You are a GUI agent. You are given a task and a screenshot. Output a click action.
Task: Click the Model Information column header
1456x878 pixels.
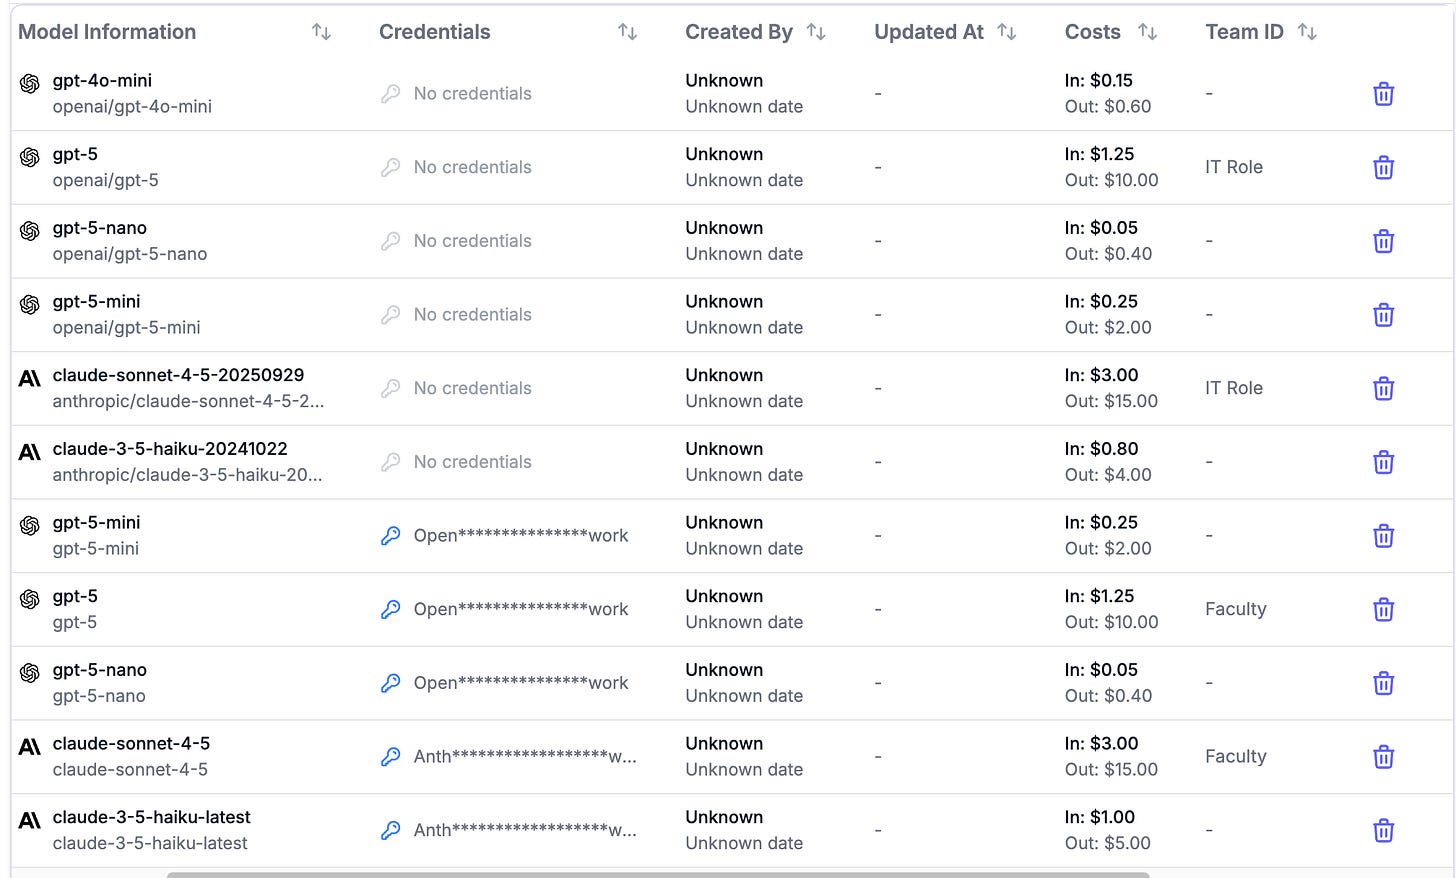[x=107, y=32]
